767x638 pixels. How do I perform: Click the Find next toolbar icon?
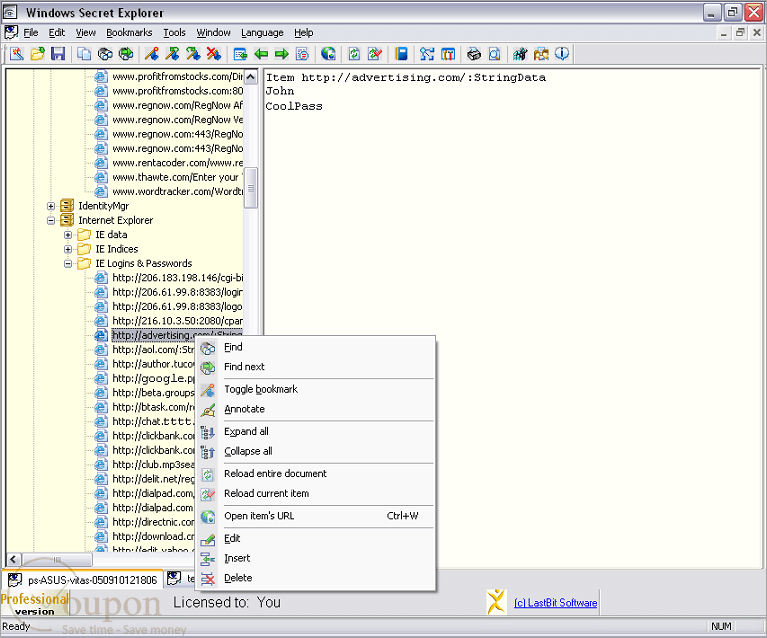(126, 54)
